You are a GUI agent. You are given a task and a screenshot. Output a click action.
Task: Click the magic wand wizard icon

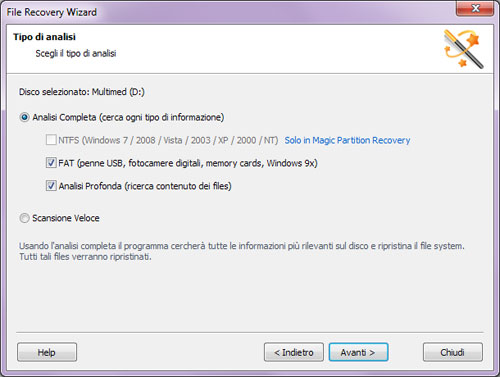click(464, 49)
